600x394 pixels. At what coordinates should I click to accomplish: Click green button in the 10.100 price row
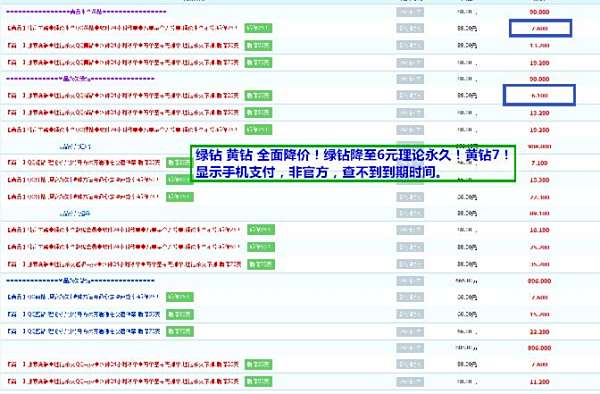click(261, 230)
